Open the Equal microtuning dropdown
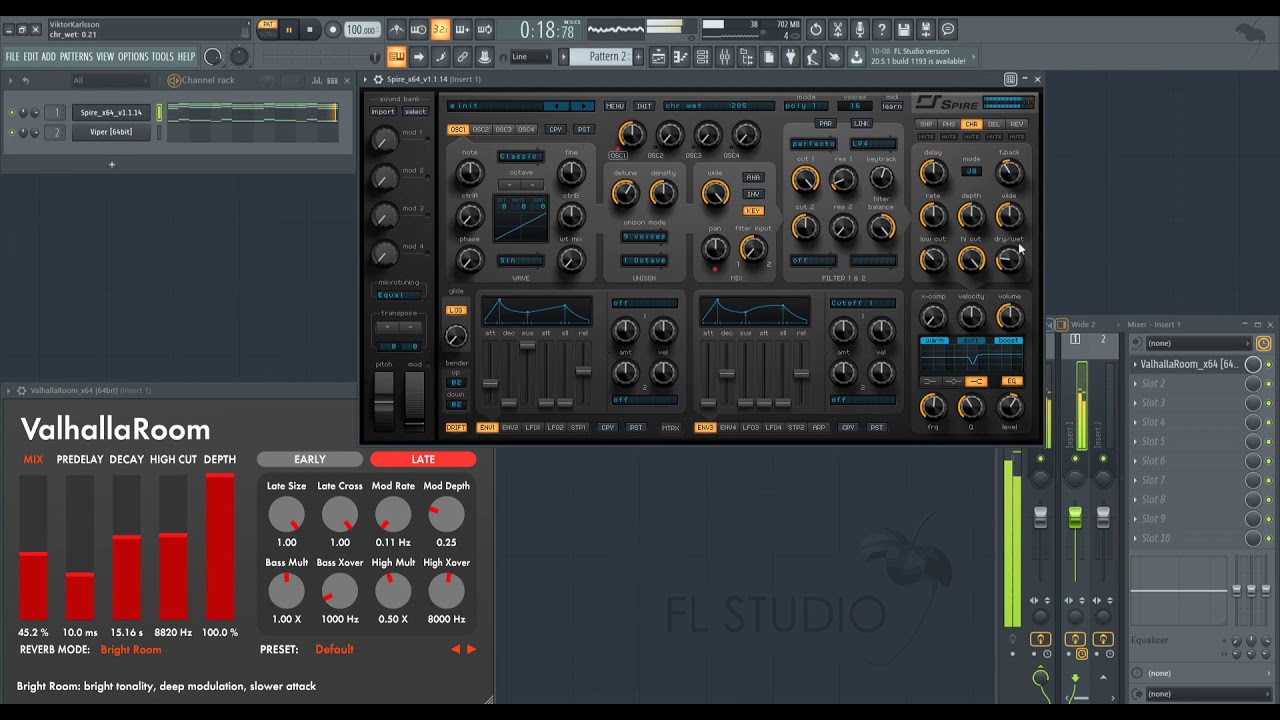 [398, 295]
